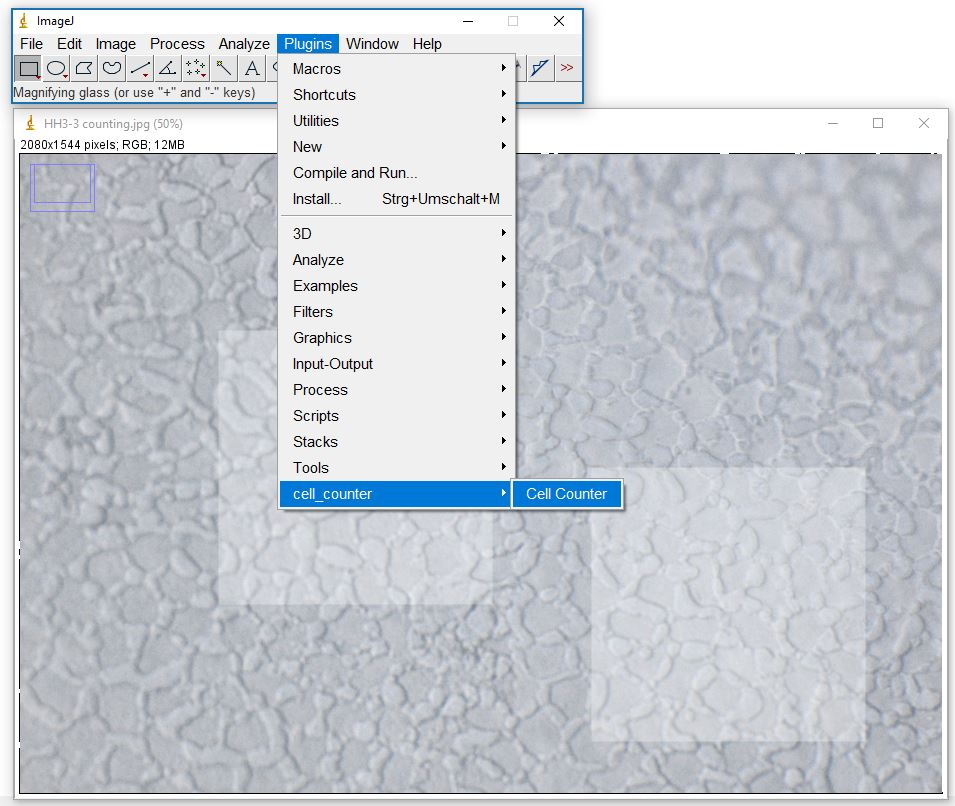The height and width of the screenshot is (806, 955).
Task: Expand the Stacks submenu
Action: (396, 442)
